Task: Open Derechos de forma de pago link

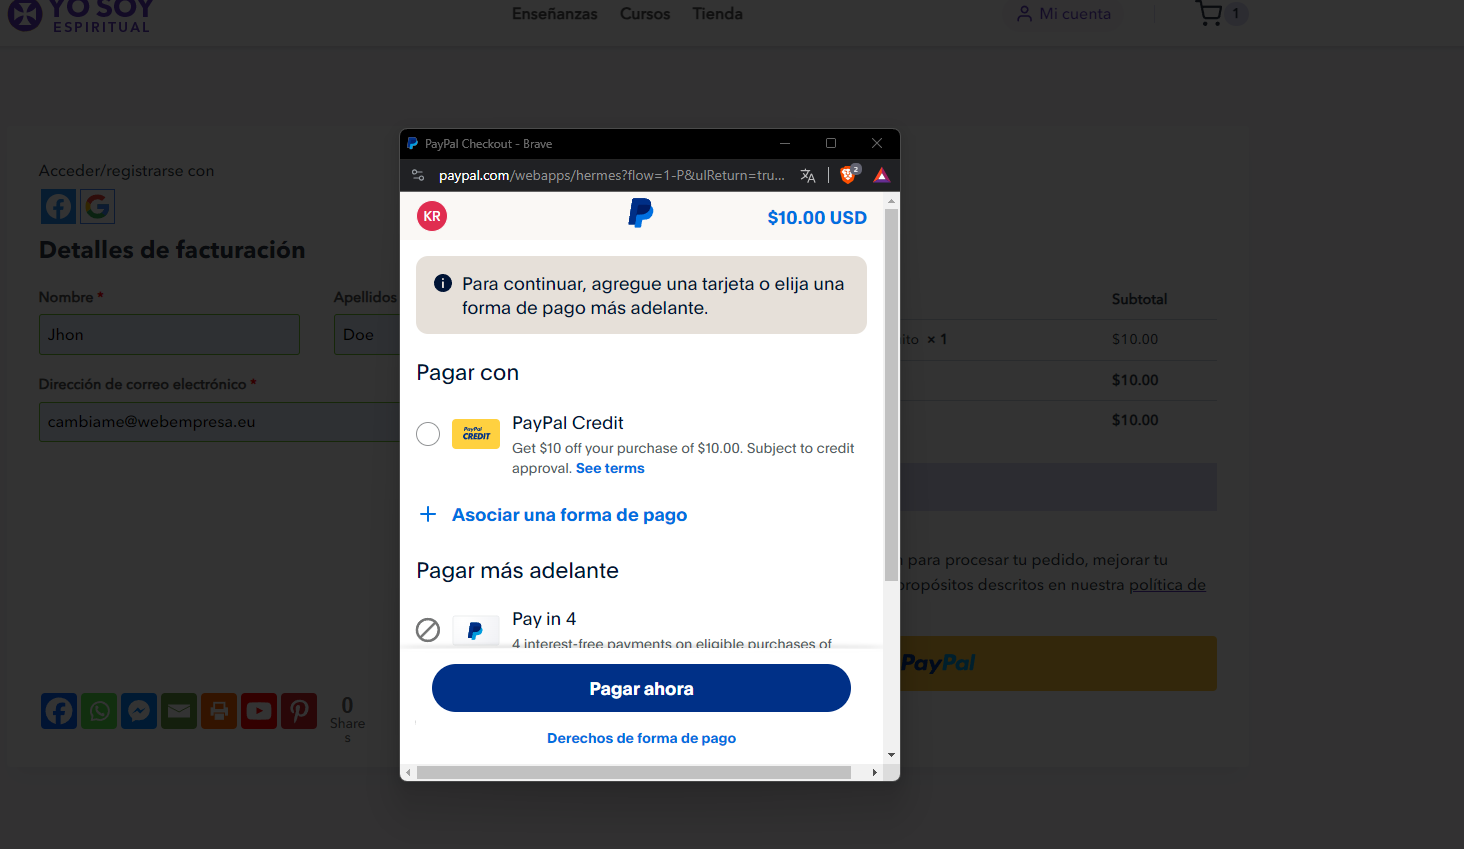Action: [641, 738]
